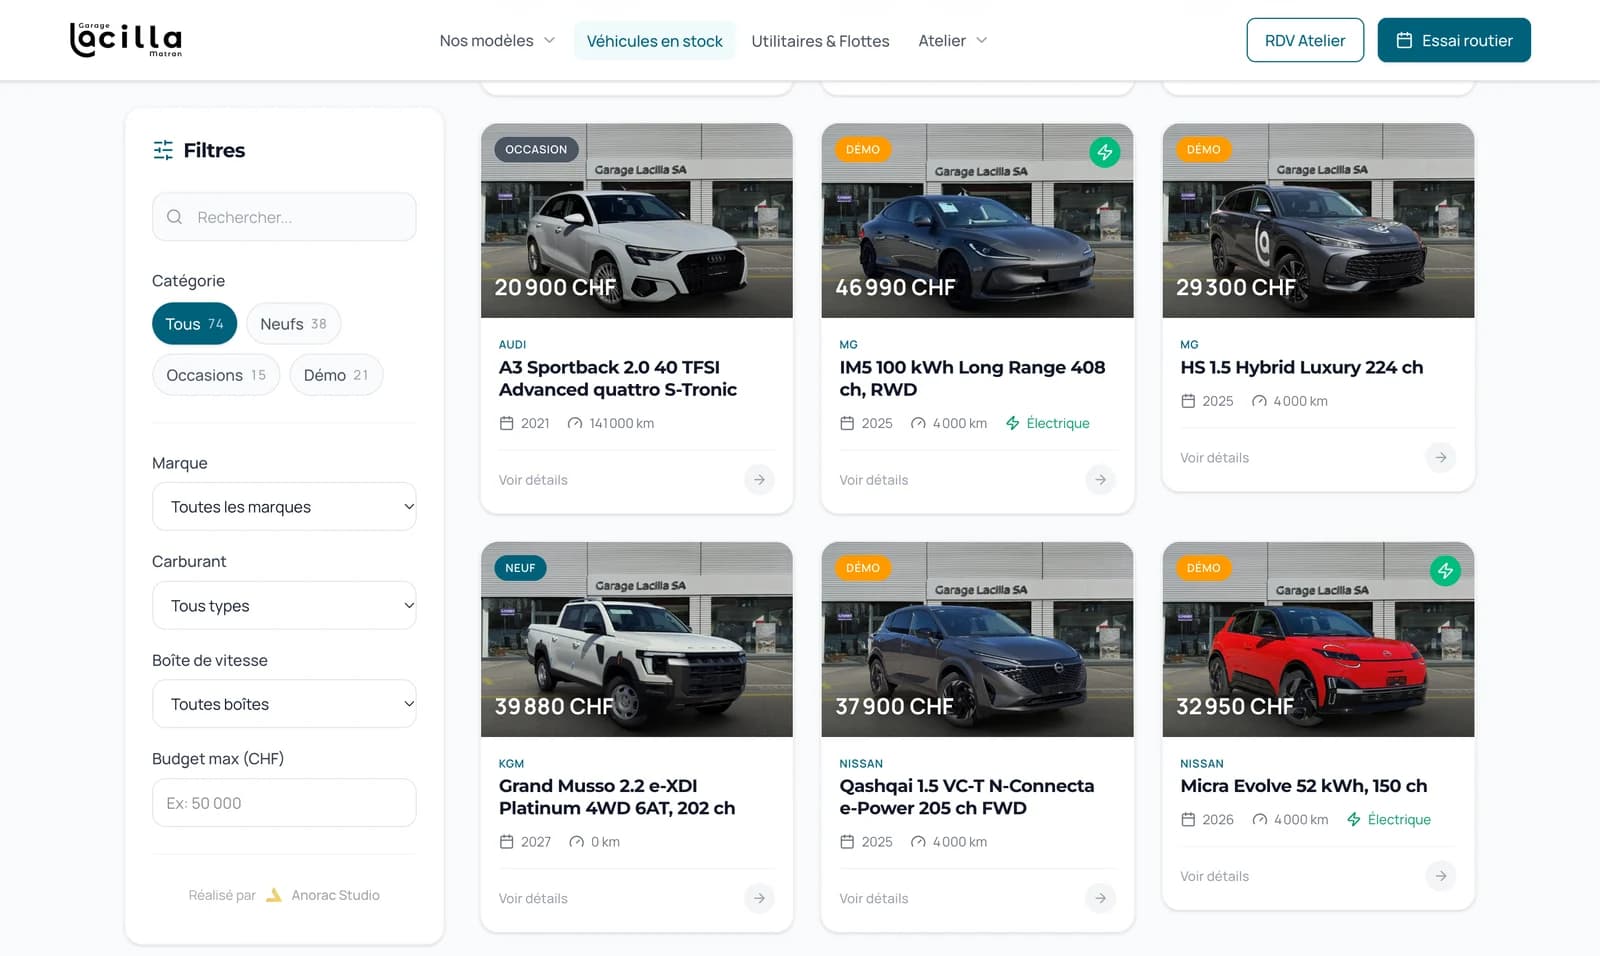Filter by Occasions 15 category

pos(216,375)
